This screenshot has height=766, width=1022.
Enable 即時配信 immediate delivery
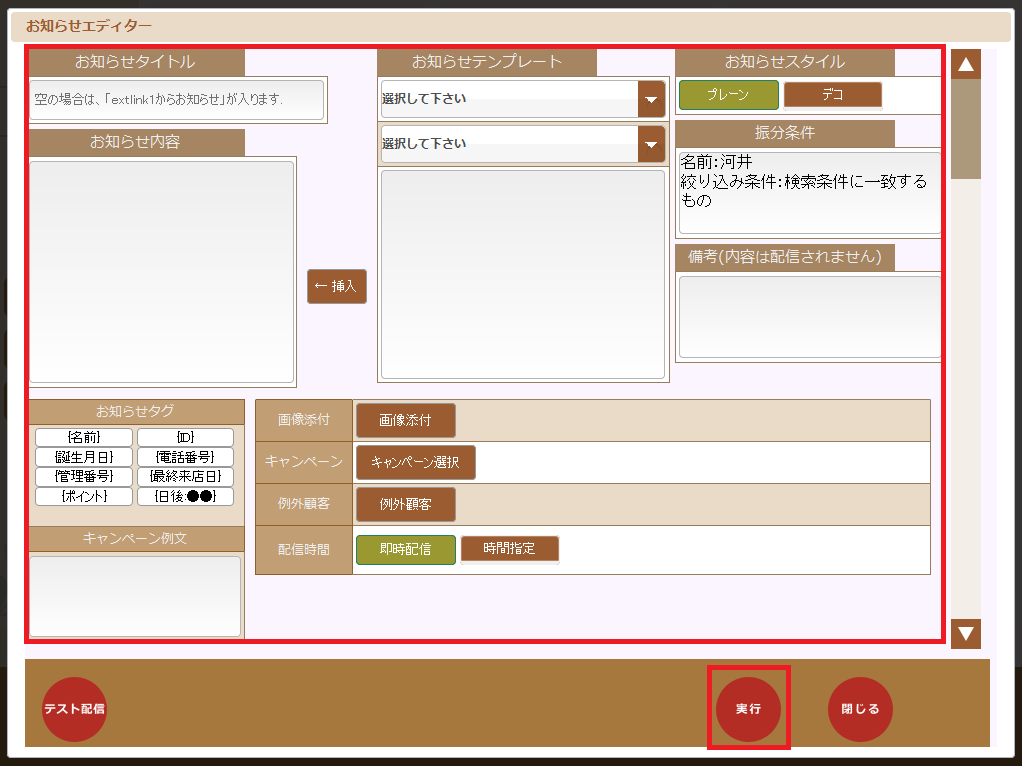(405, 549)
